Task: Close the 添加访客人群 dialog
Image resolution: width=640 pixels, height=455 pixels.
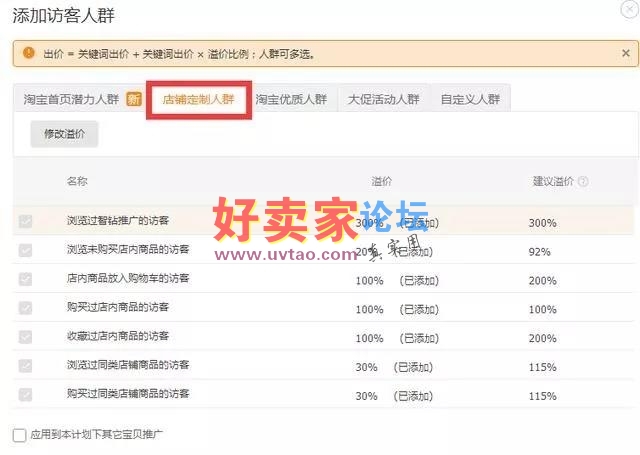Action: 624,12
